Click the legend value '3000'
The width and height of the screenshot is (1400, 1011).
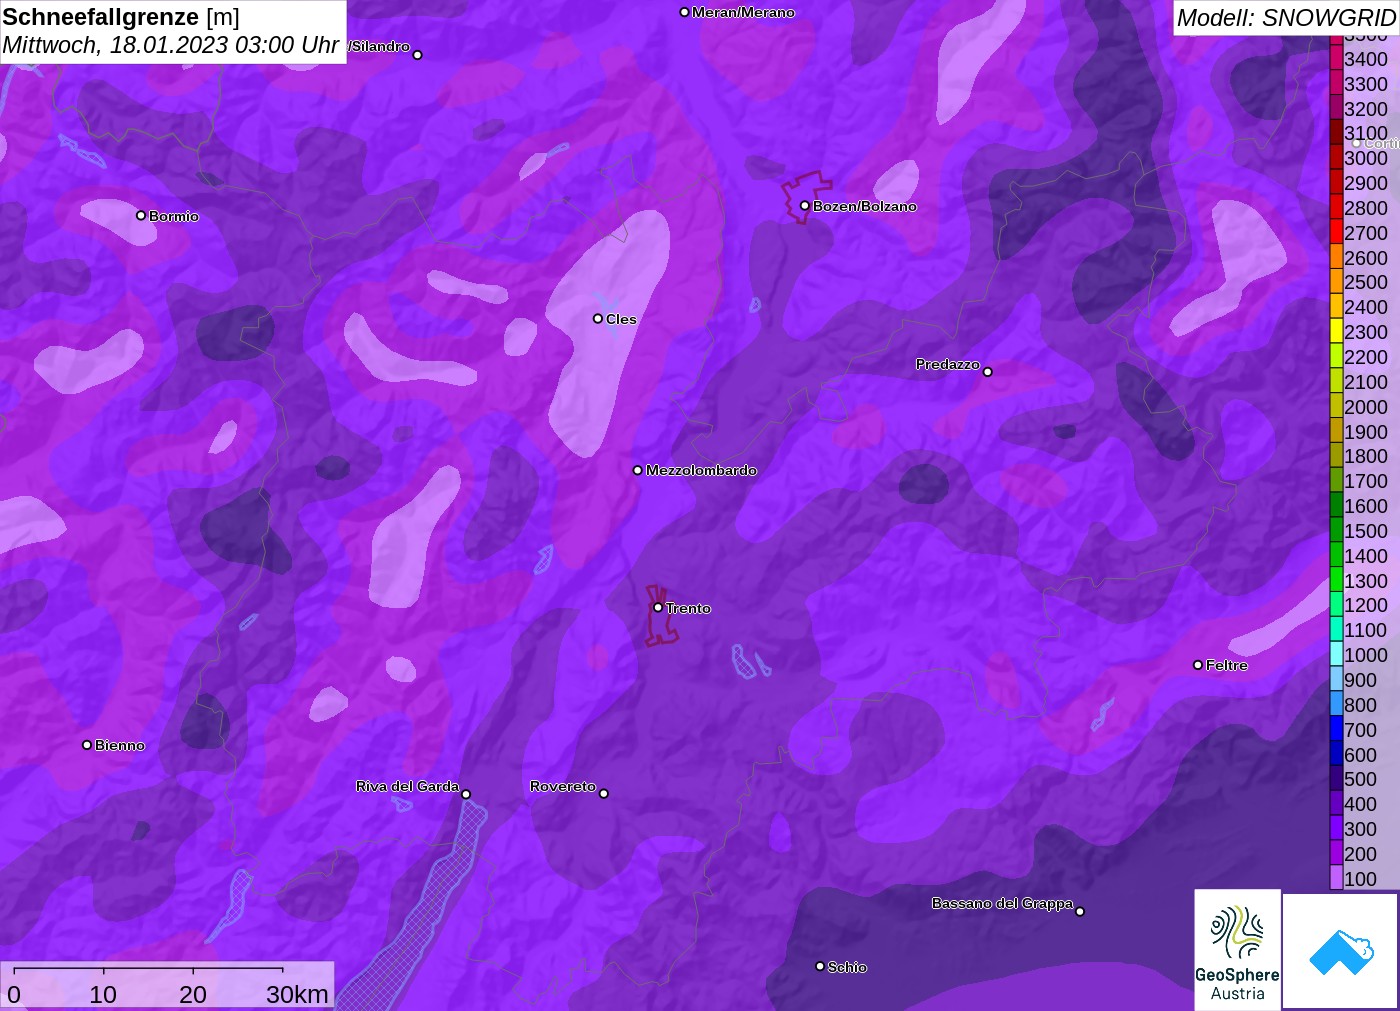[1366, 158]
